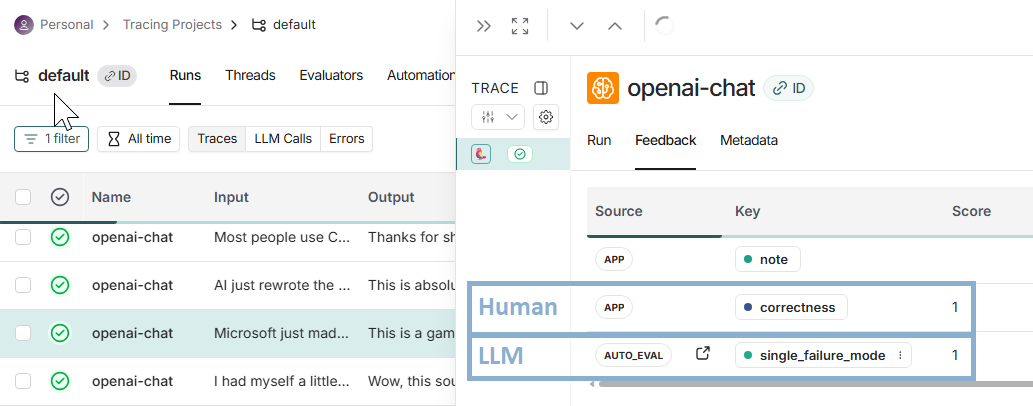Viewport: 1033px width, 406px height.
Task: Click the Personal avatar icon in breadcrumb
Action: pos(24,25)
